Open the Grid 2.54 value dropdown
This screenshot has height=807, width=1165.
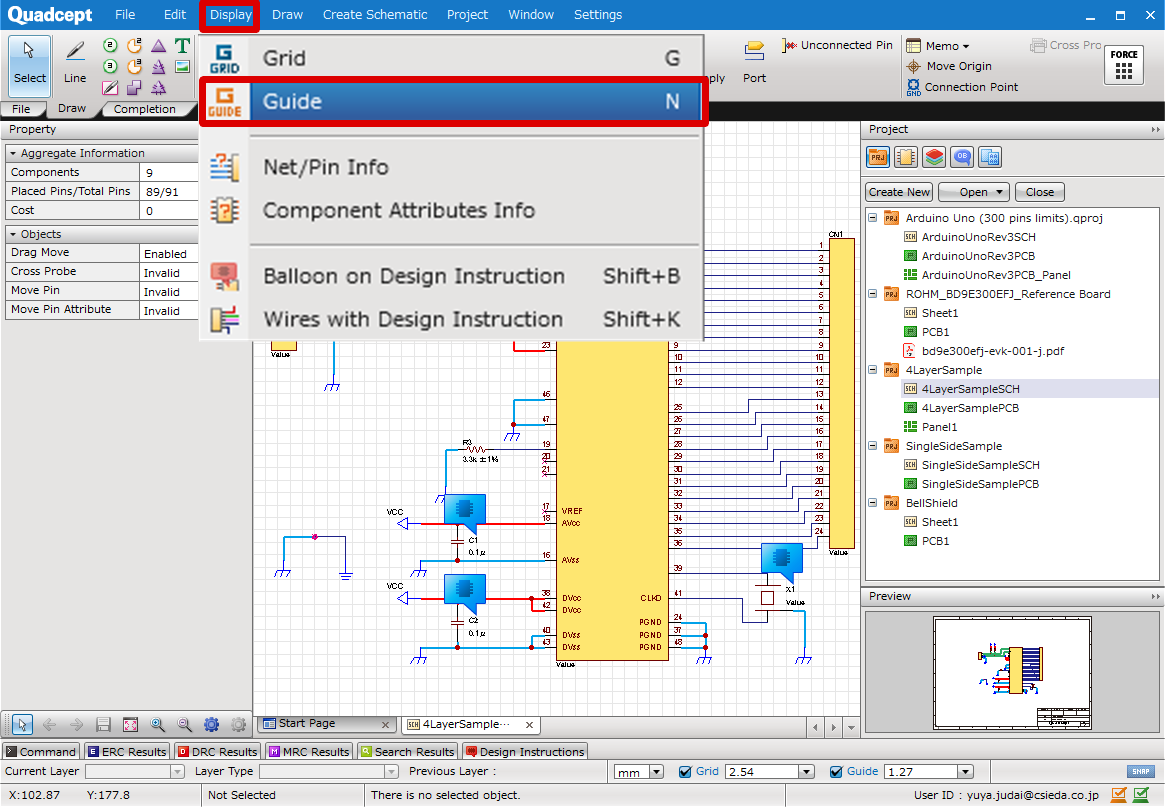[x=806, y=772]
